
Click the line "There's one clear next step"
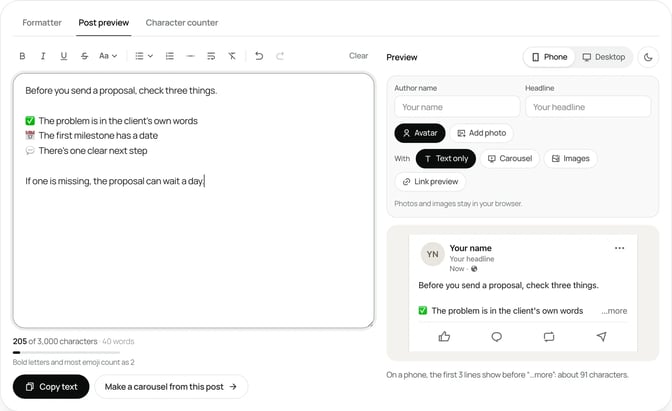(x=93, y=151)
